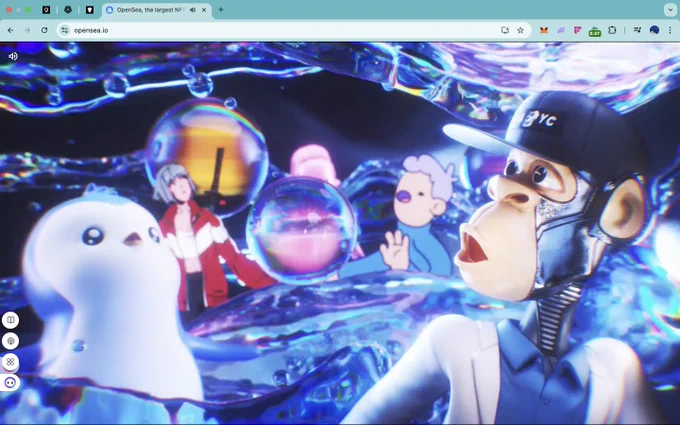This screenshot has height=425, width=680.
Task: Go forward with the browser forward arrow
Action: pos(27,30)
